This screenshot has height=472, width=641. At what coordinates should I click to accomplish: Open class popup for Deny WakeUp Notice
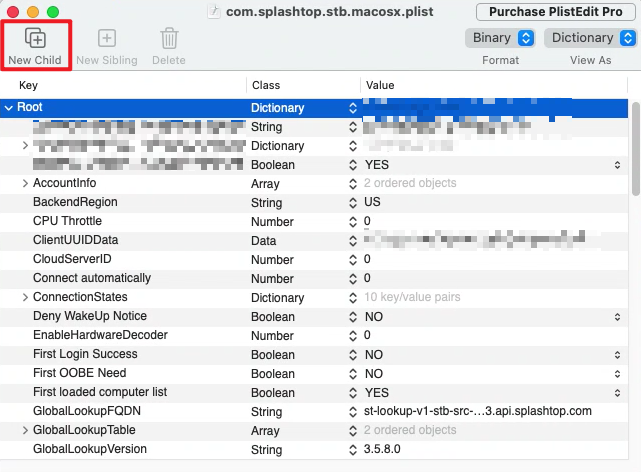tap(353, 317)
